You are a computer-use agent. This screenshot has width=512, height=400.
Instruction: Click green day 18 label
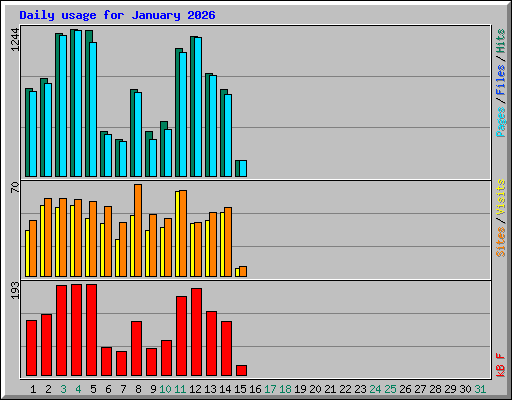tap(285, 389)
